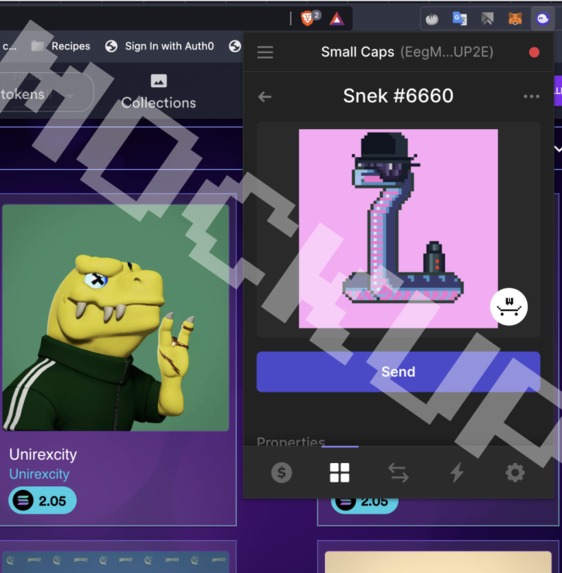This screenshot has height=573, width=562.
Task: Open the Phantom ghost extension icon
Action: coord(543,18)
